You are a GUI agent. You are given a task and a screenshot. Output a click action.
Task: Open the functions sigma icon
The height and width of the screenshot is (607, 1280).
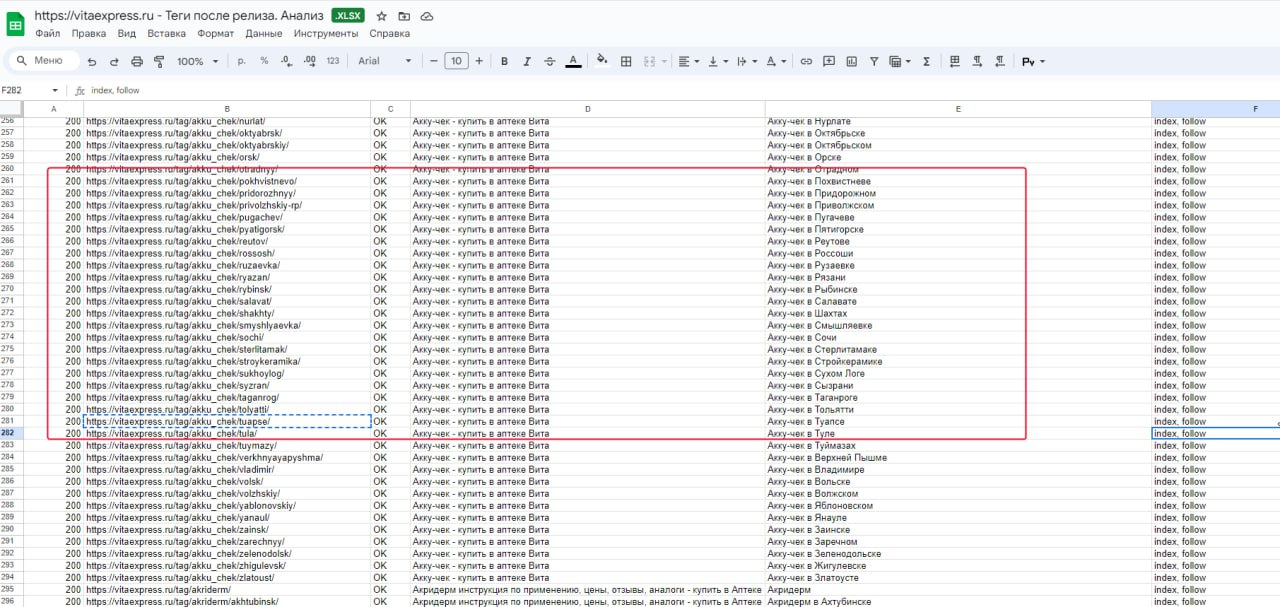tap(926, 61)
